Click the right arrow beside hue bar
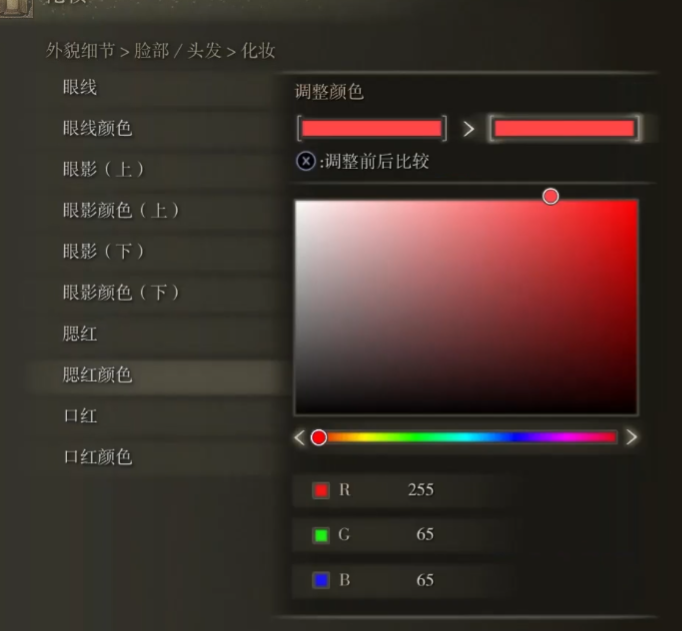This screenshot has width=682, height=631. (x=632, y=437)
